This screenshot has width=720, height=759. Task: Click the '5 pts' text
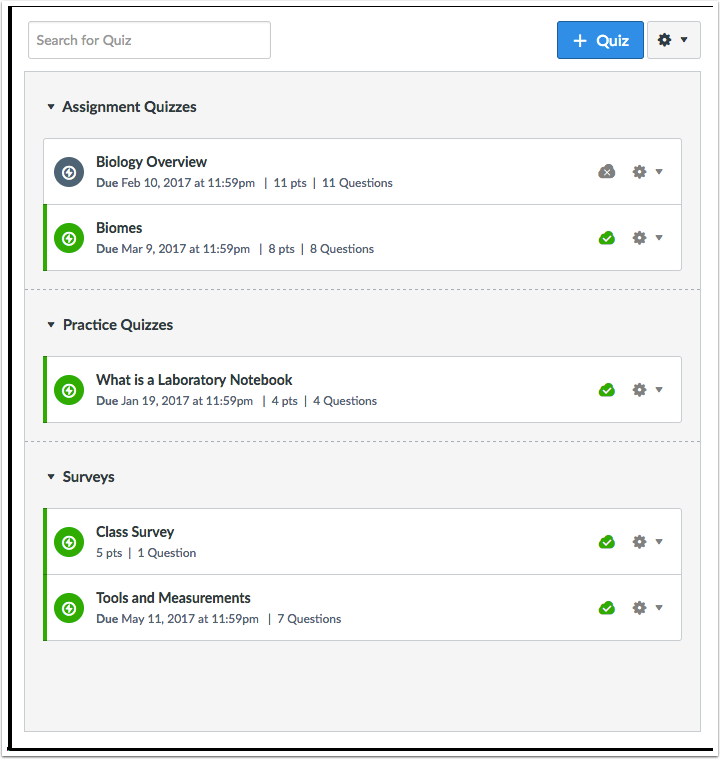(109, 553)
